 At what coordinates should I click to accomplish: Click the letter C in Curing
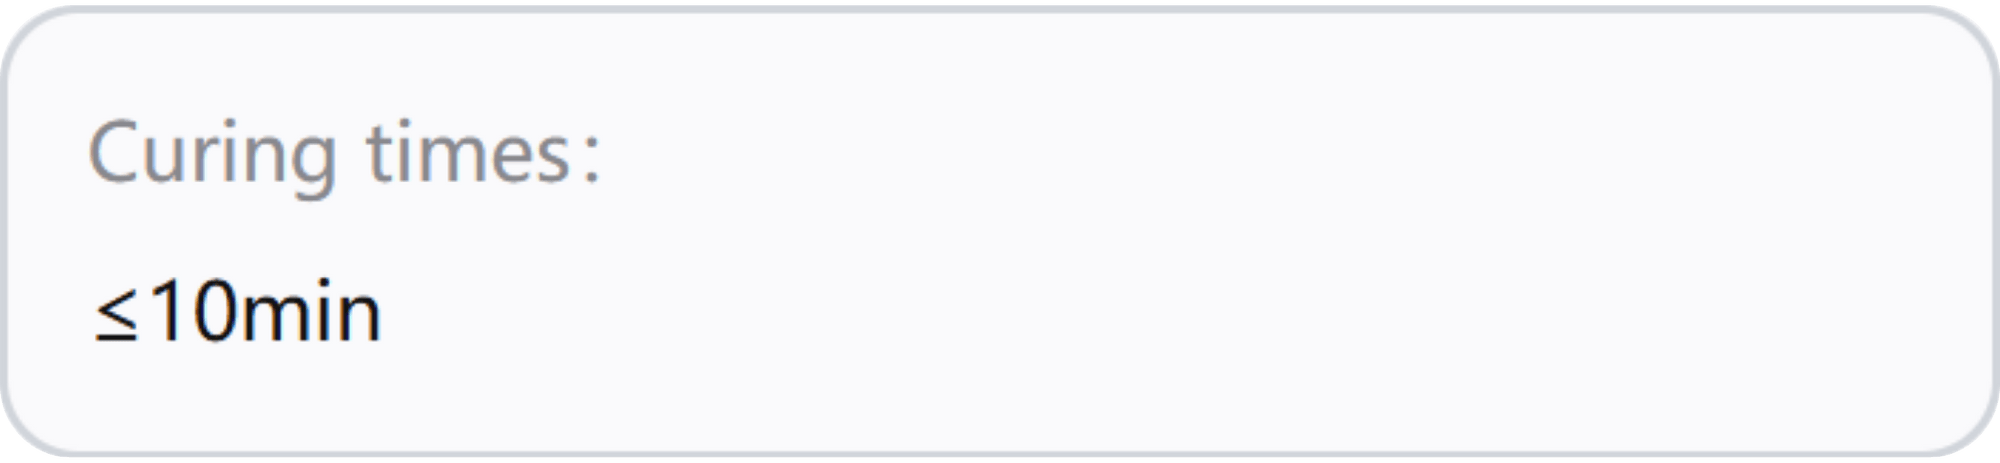click(x=111, y=152)
